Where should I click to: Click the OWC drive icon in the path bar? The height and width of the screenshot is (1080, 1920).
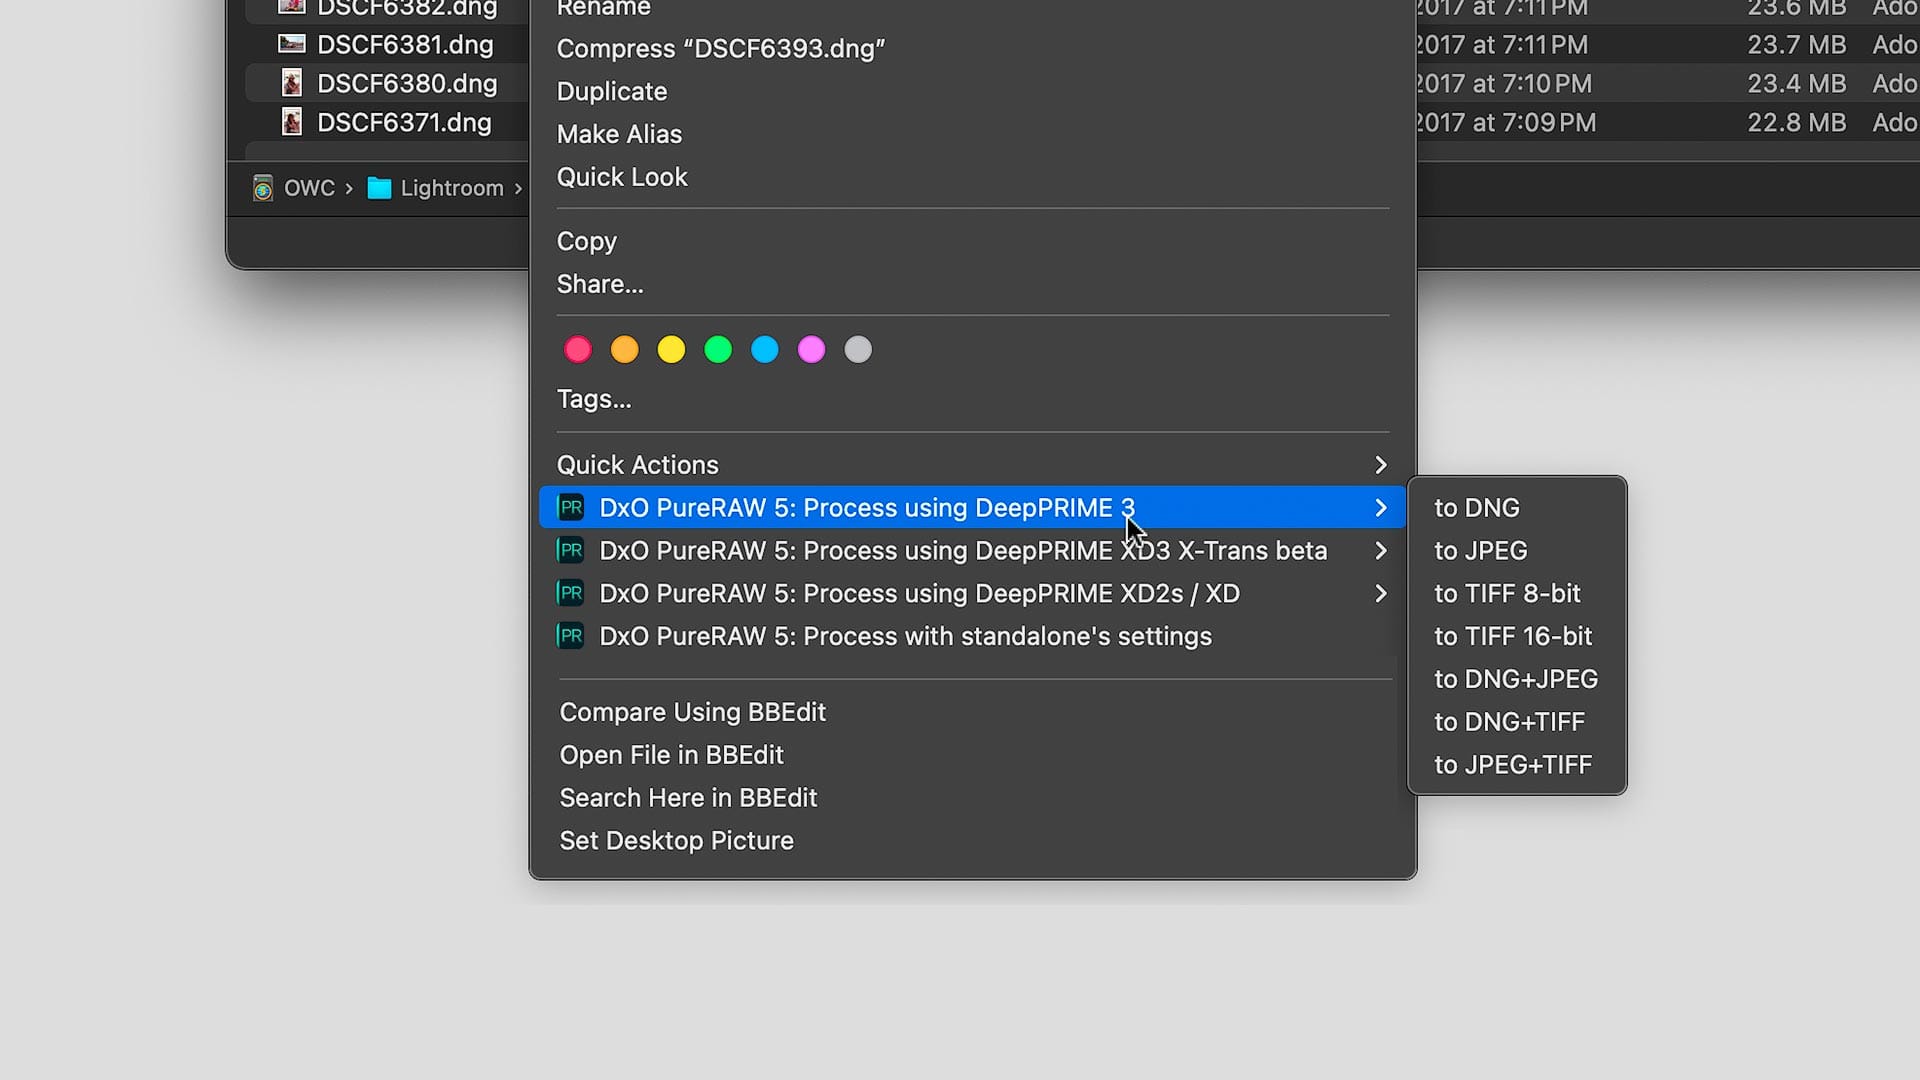point(262,188)
